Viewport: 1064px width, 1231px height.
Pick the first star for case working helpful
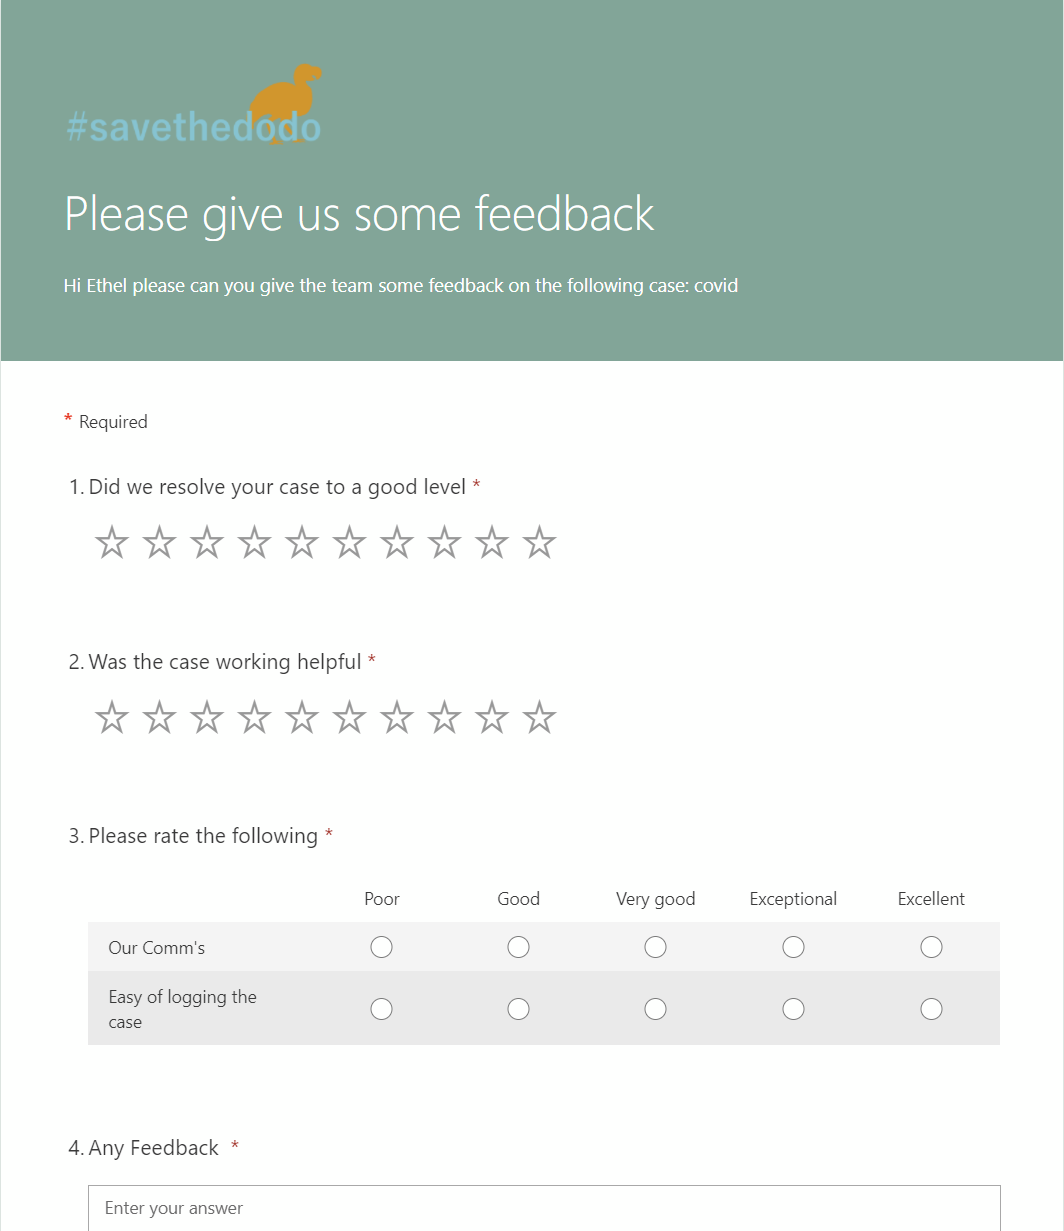click(x=112, y=718)
